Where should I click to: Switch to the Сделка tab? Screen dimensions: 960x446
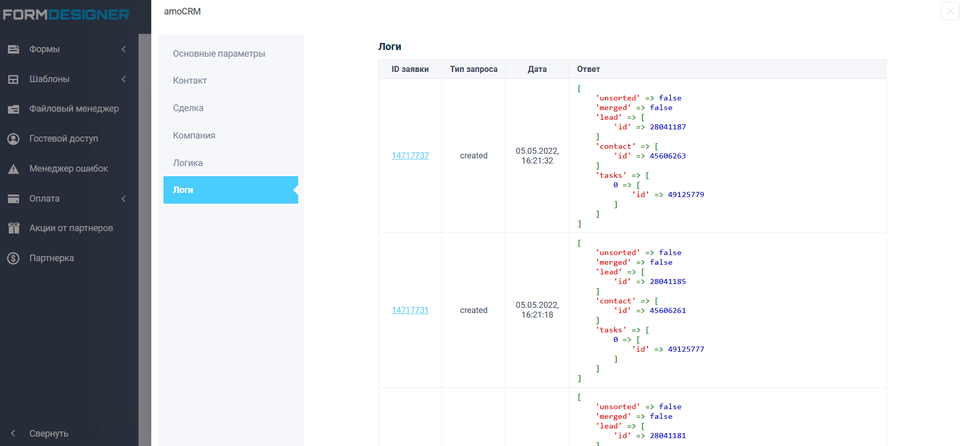tap(188, 107)
